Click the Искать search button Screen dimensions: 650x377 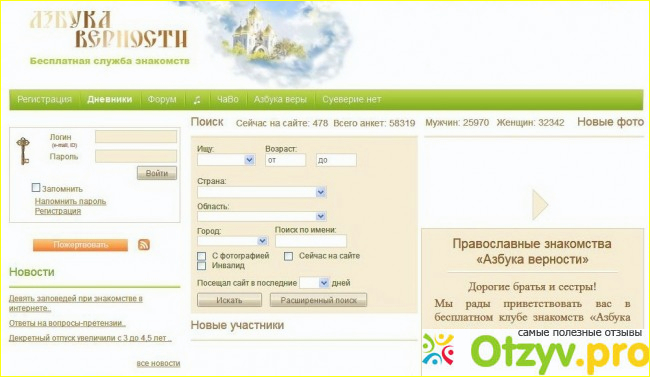coord(229,300)
